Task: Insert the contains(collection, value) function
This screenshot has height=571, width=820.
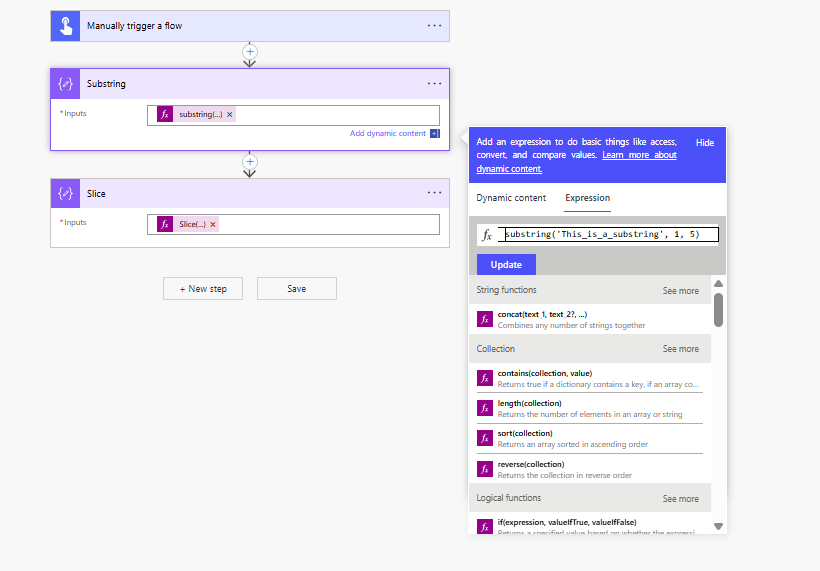Action: 589,379
